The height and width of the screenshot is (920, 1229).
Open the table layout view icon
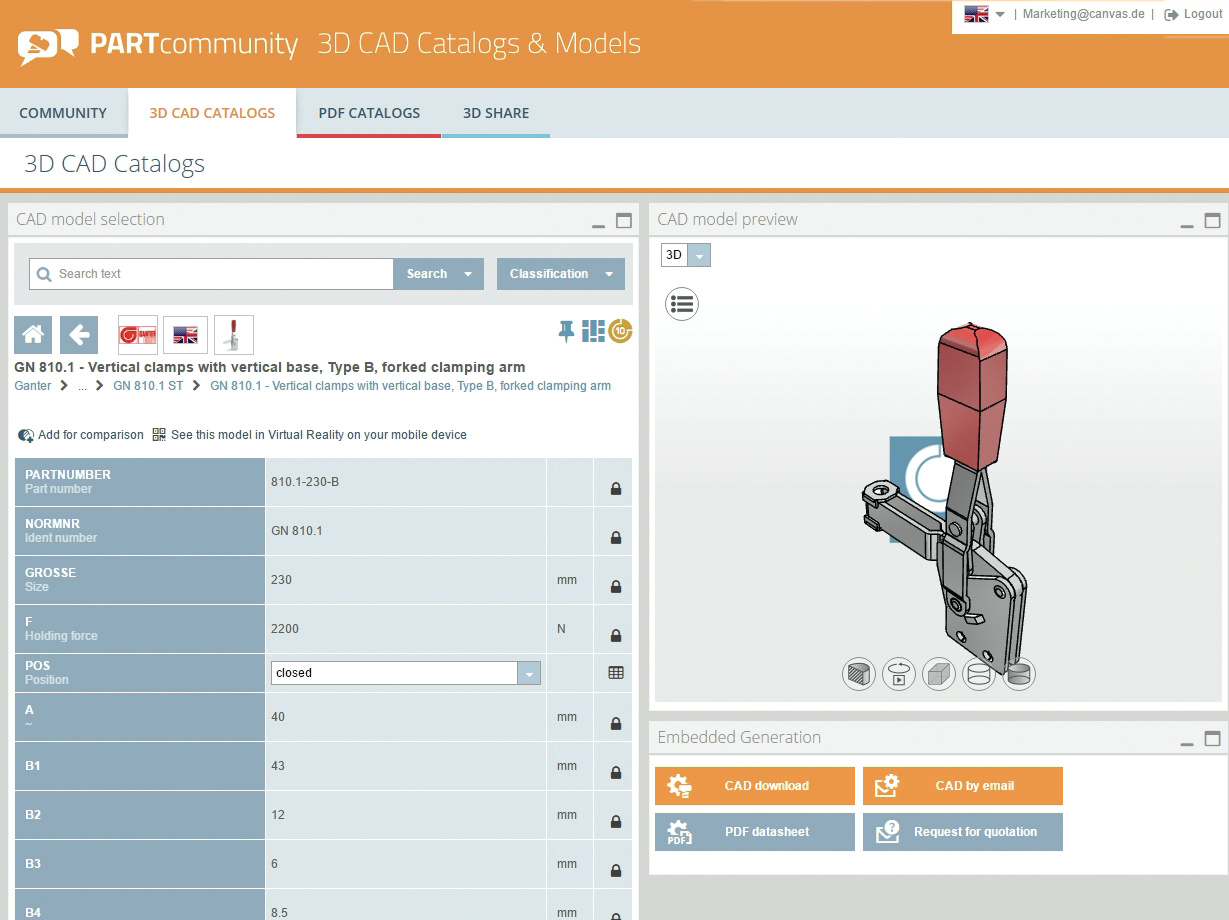593,332
